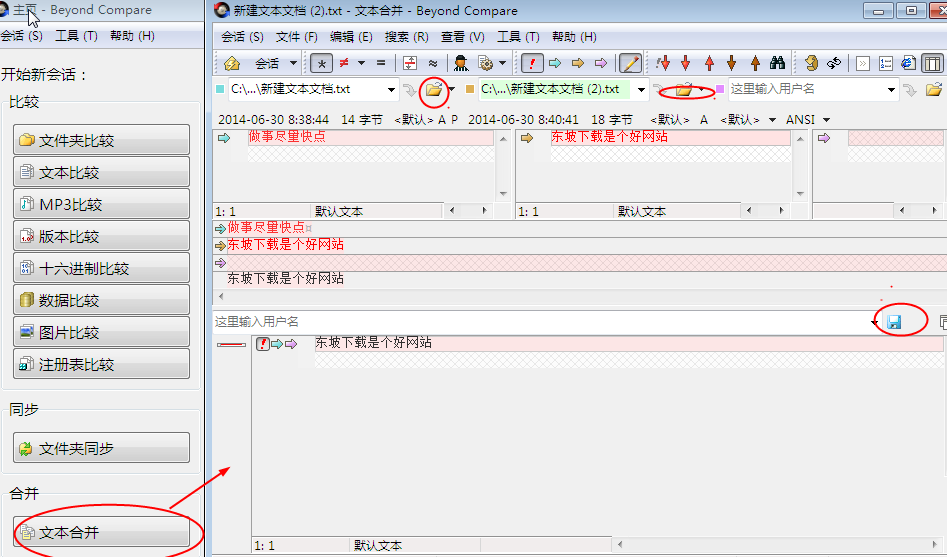Viewport: 947px width, 557px height.
Task: Start 文本比较 session
Action: pyautogui.click(x=101, y=172)
